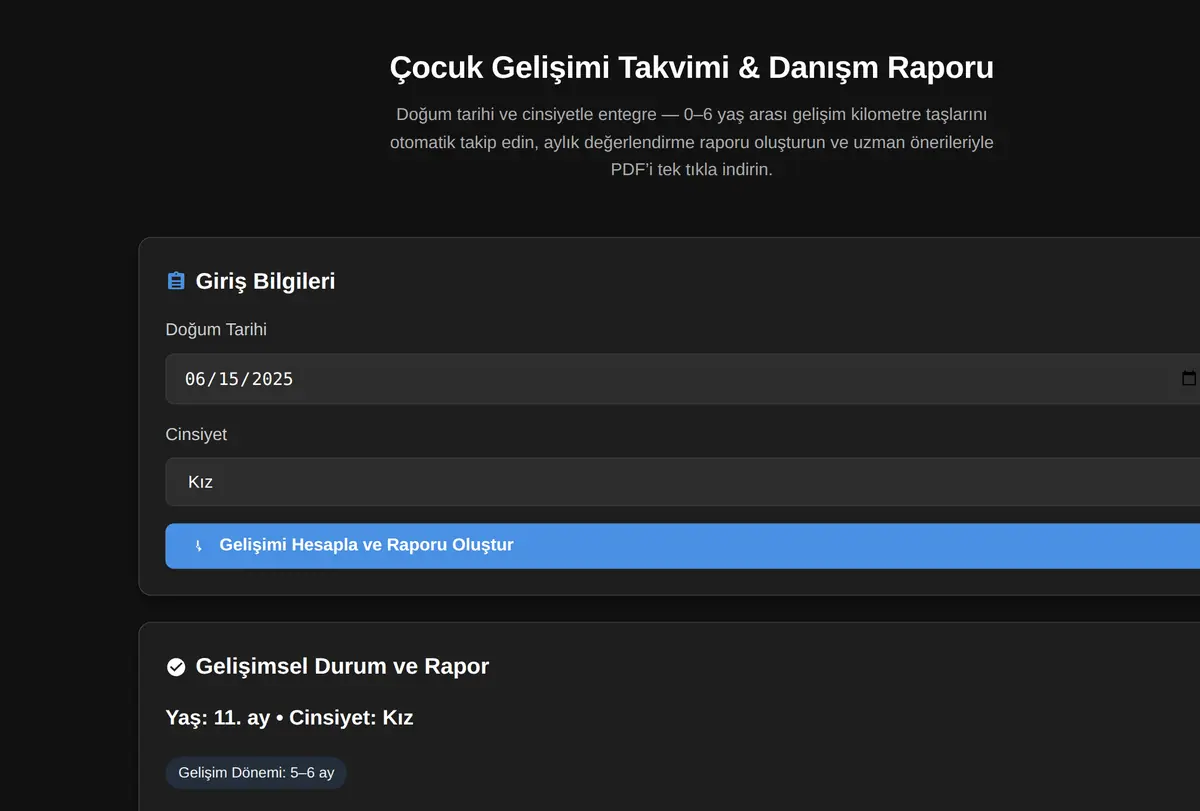
Task: Click the Doğum Tarihi label
Action: (216, 329)
